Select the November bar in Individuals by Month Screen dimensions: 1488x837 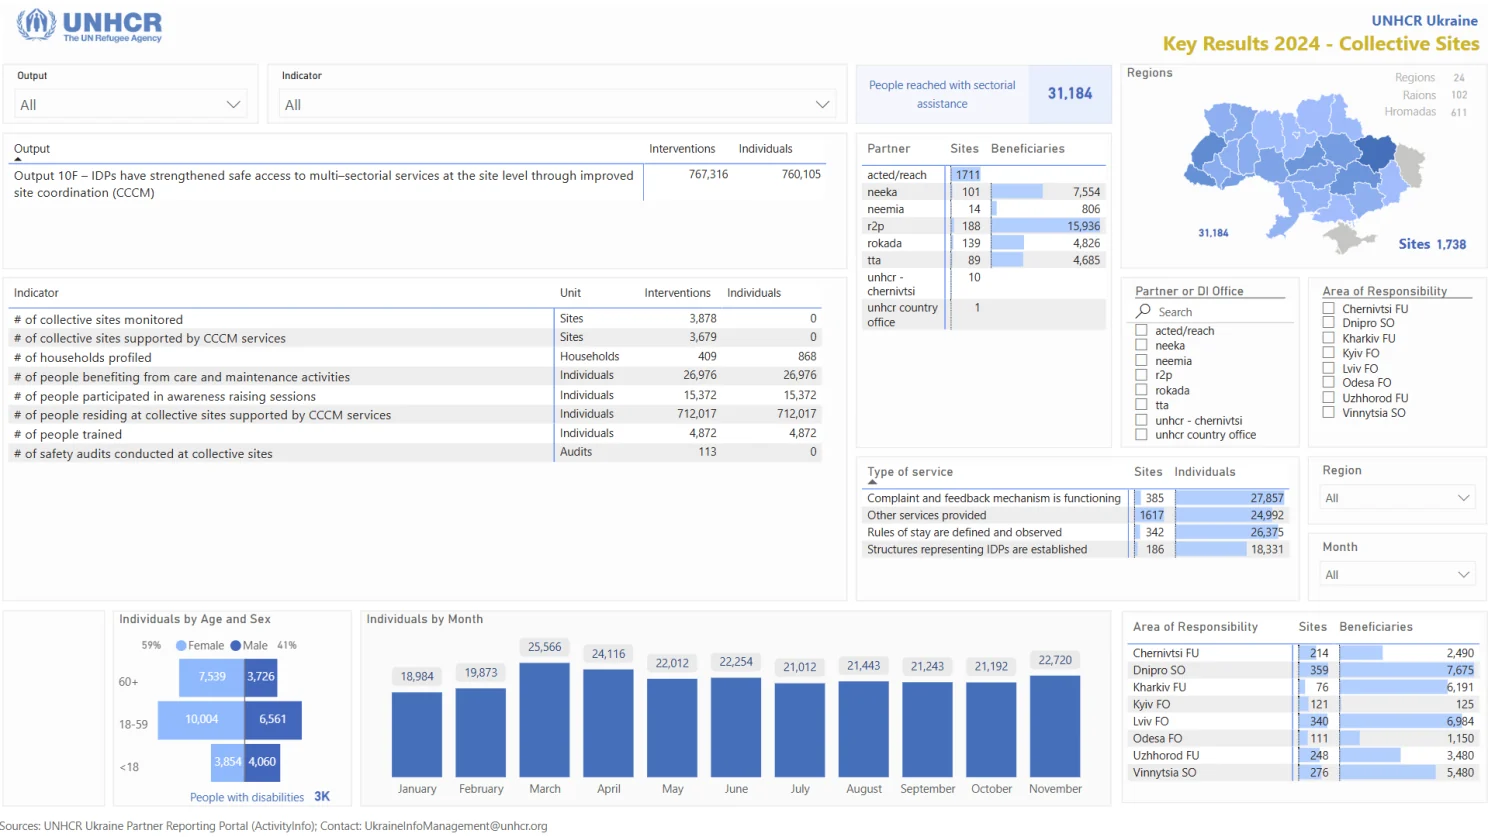coord(1055,726)
